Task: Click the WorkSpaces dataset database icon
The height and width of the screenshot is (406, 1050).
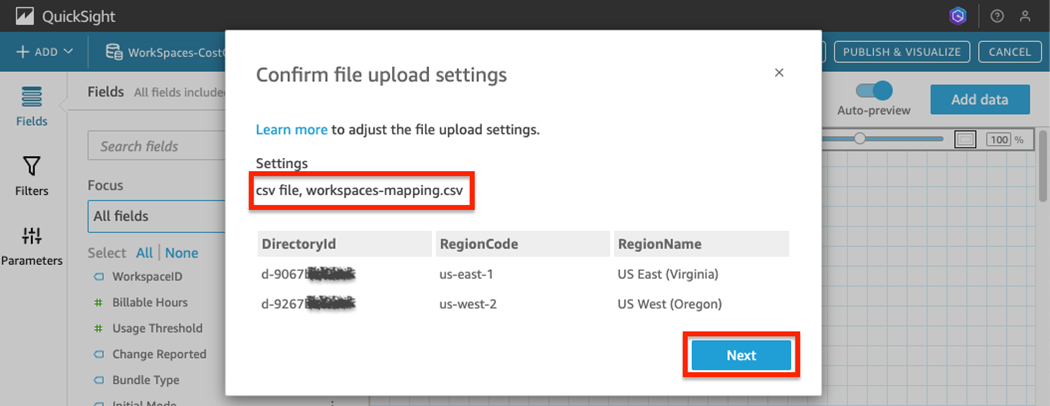Action: 114,52
